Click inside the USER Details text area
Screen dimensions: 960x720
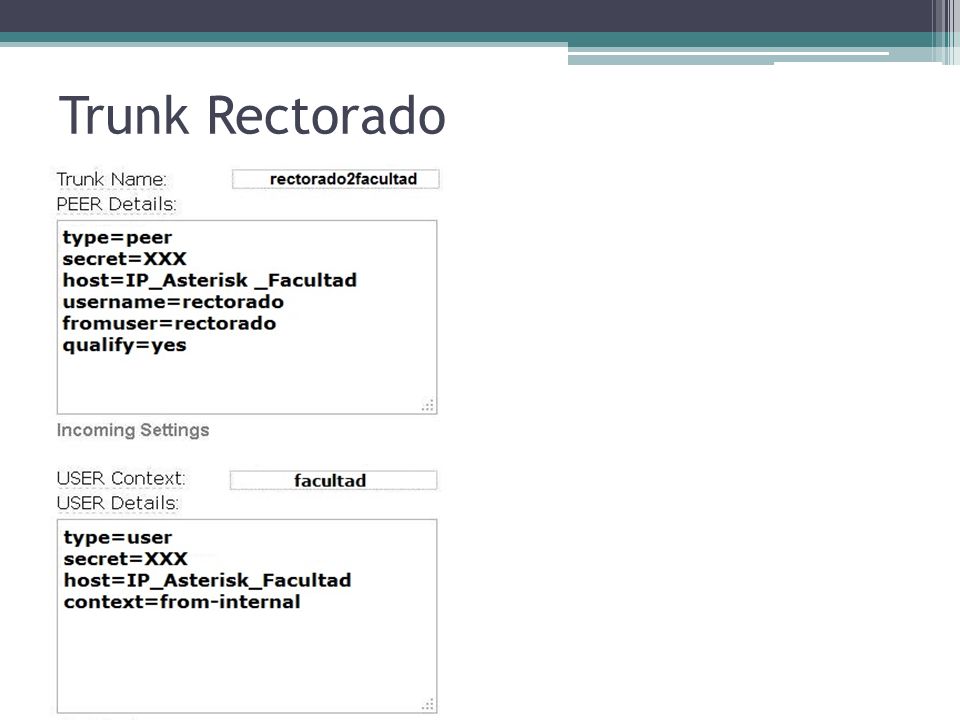click(x=247, y=616)
